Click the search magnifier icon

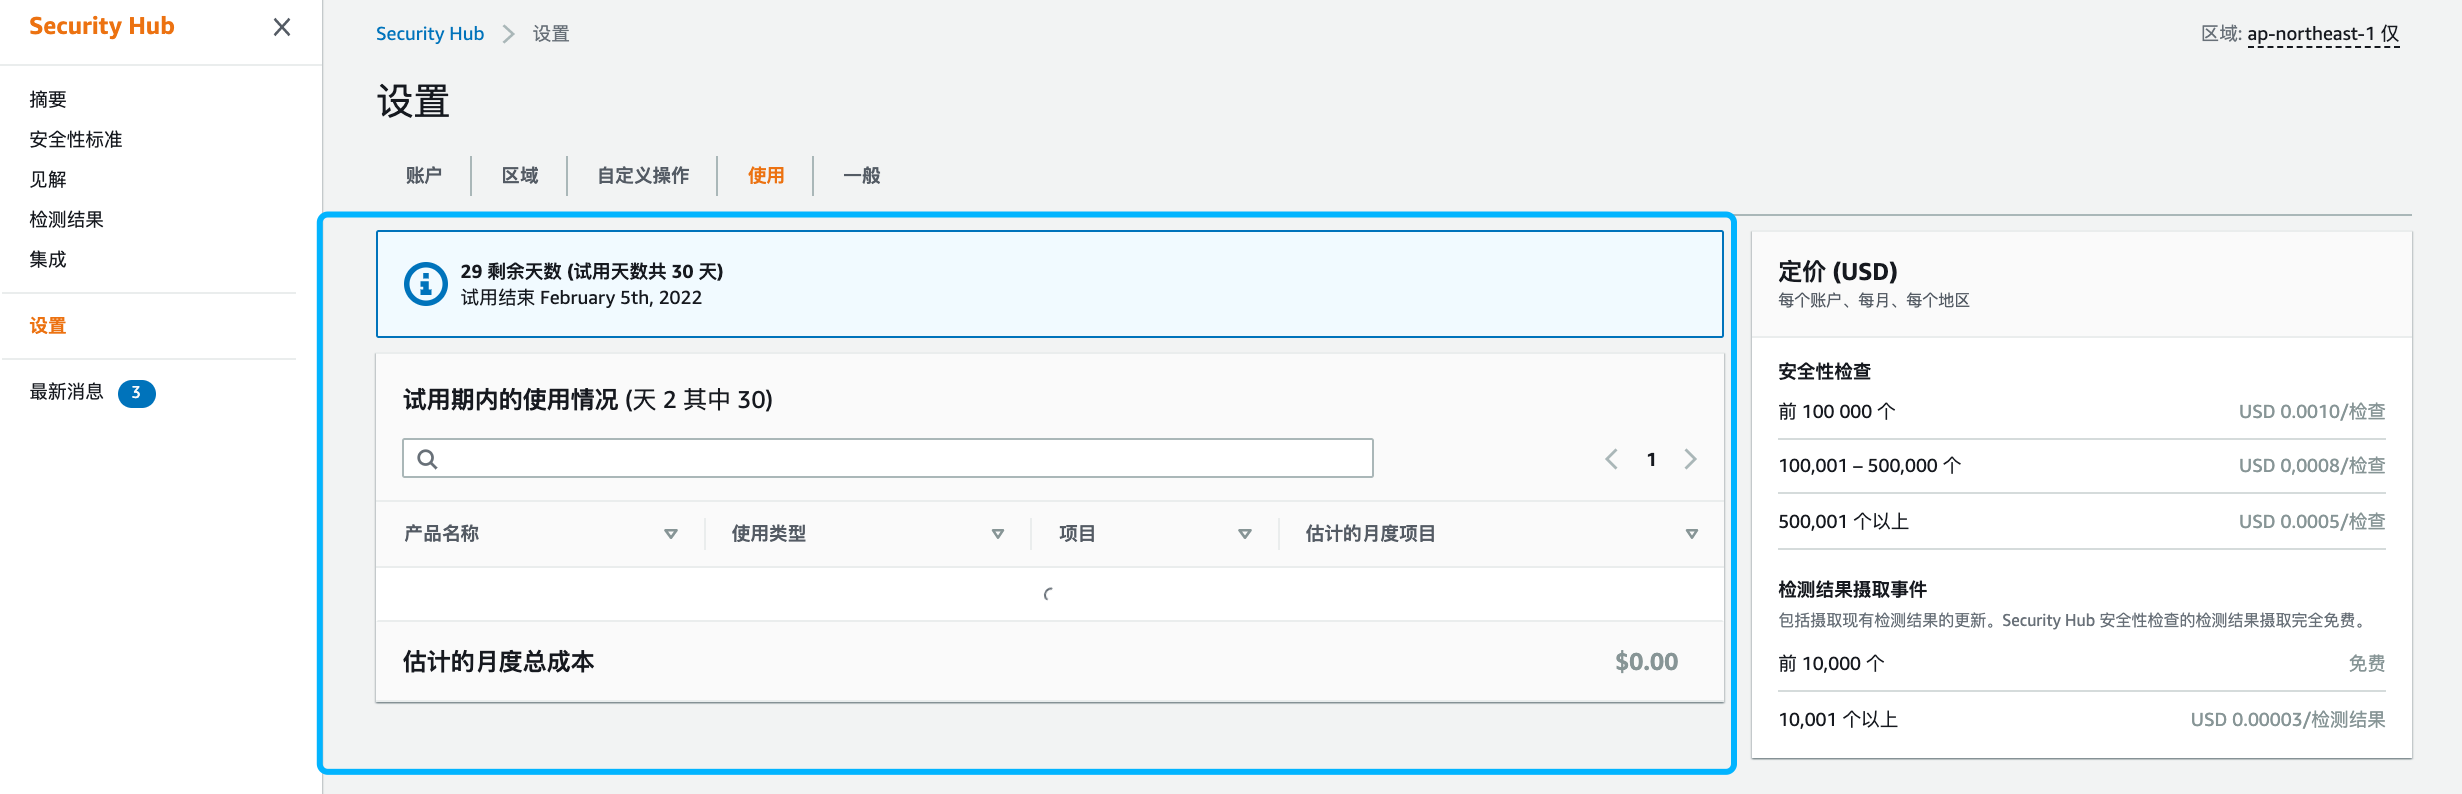coord(427,459)
